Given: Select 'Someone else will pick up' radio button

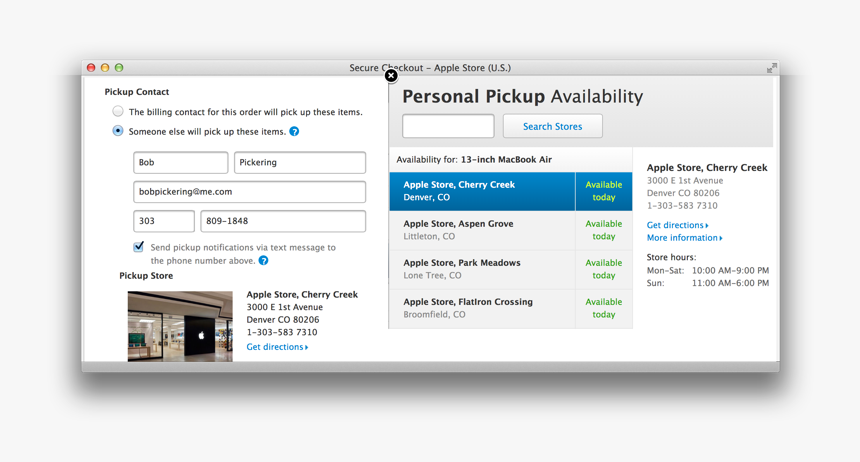Looking at the screenshot, I should (x=118, y=131).
